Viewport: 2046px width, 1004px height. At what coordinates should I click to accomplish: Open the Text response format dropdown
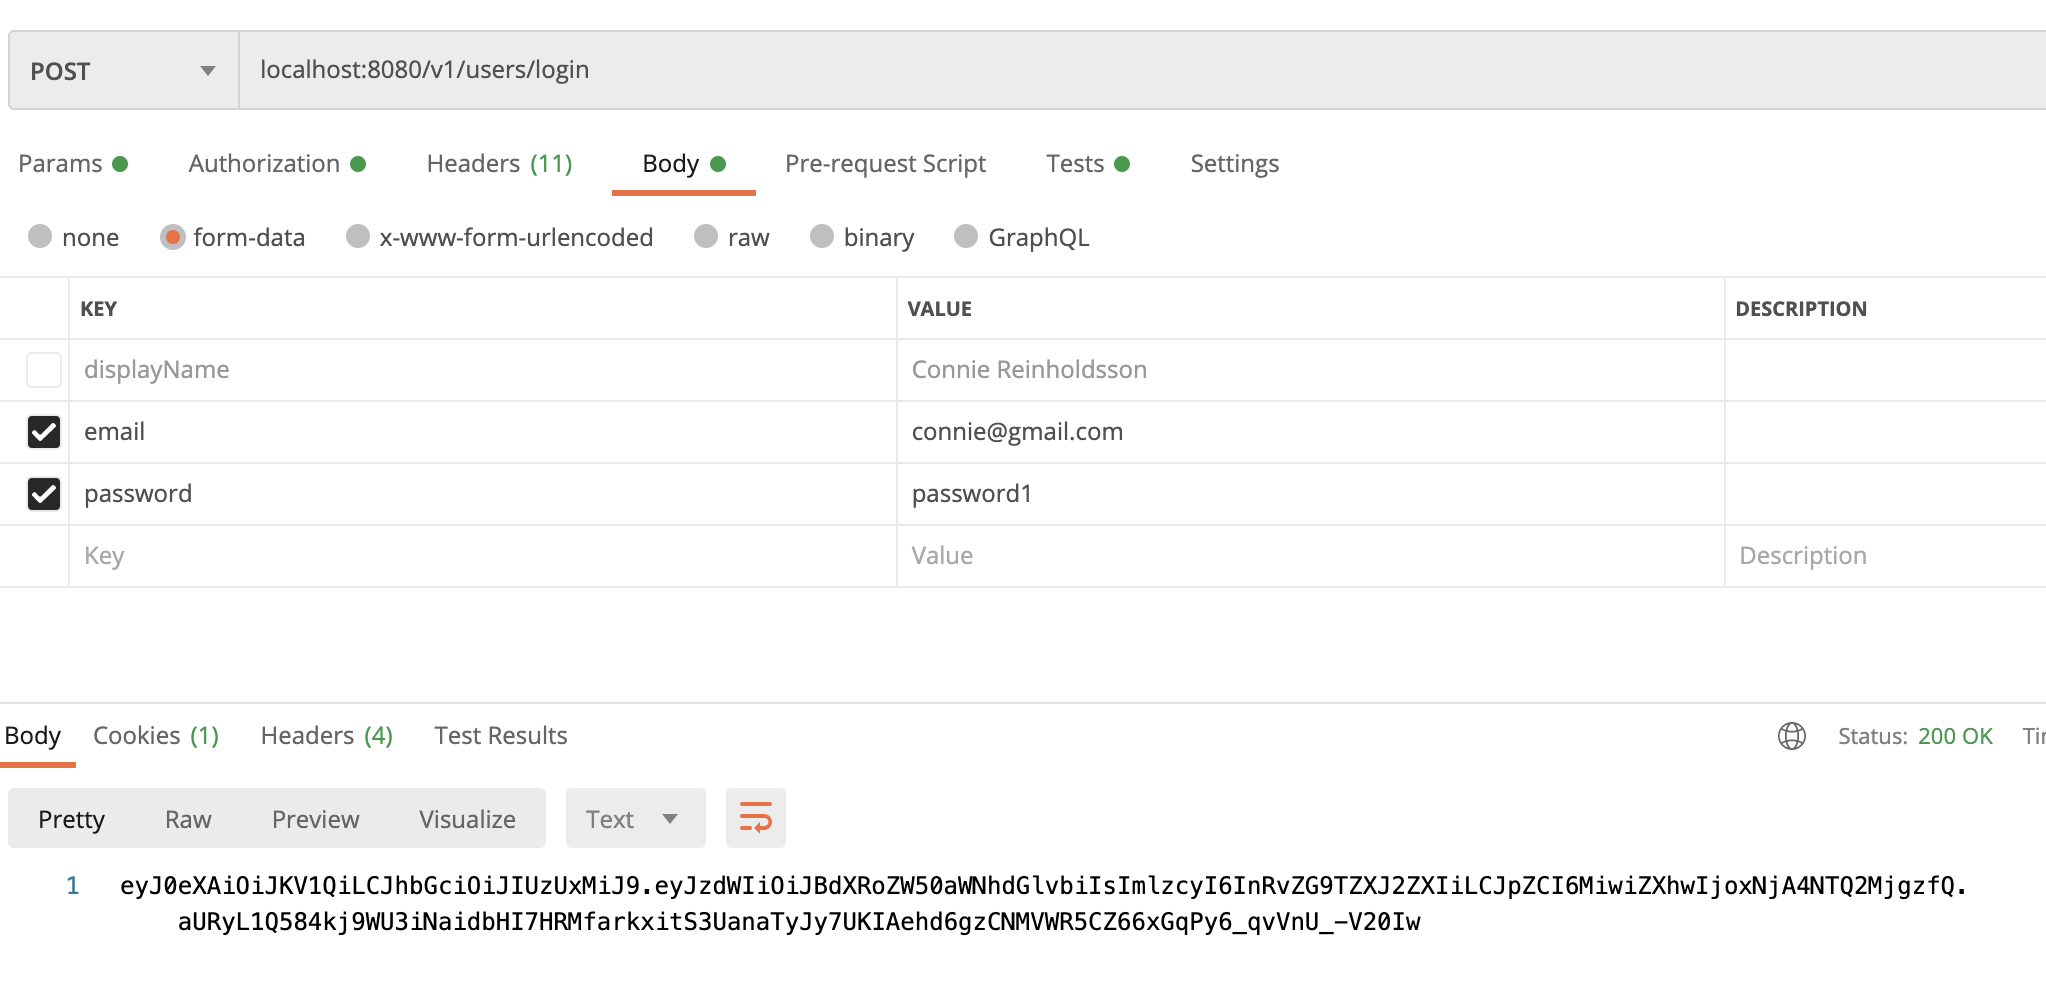(x=634, y=818)
